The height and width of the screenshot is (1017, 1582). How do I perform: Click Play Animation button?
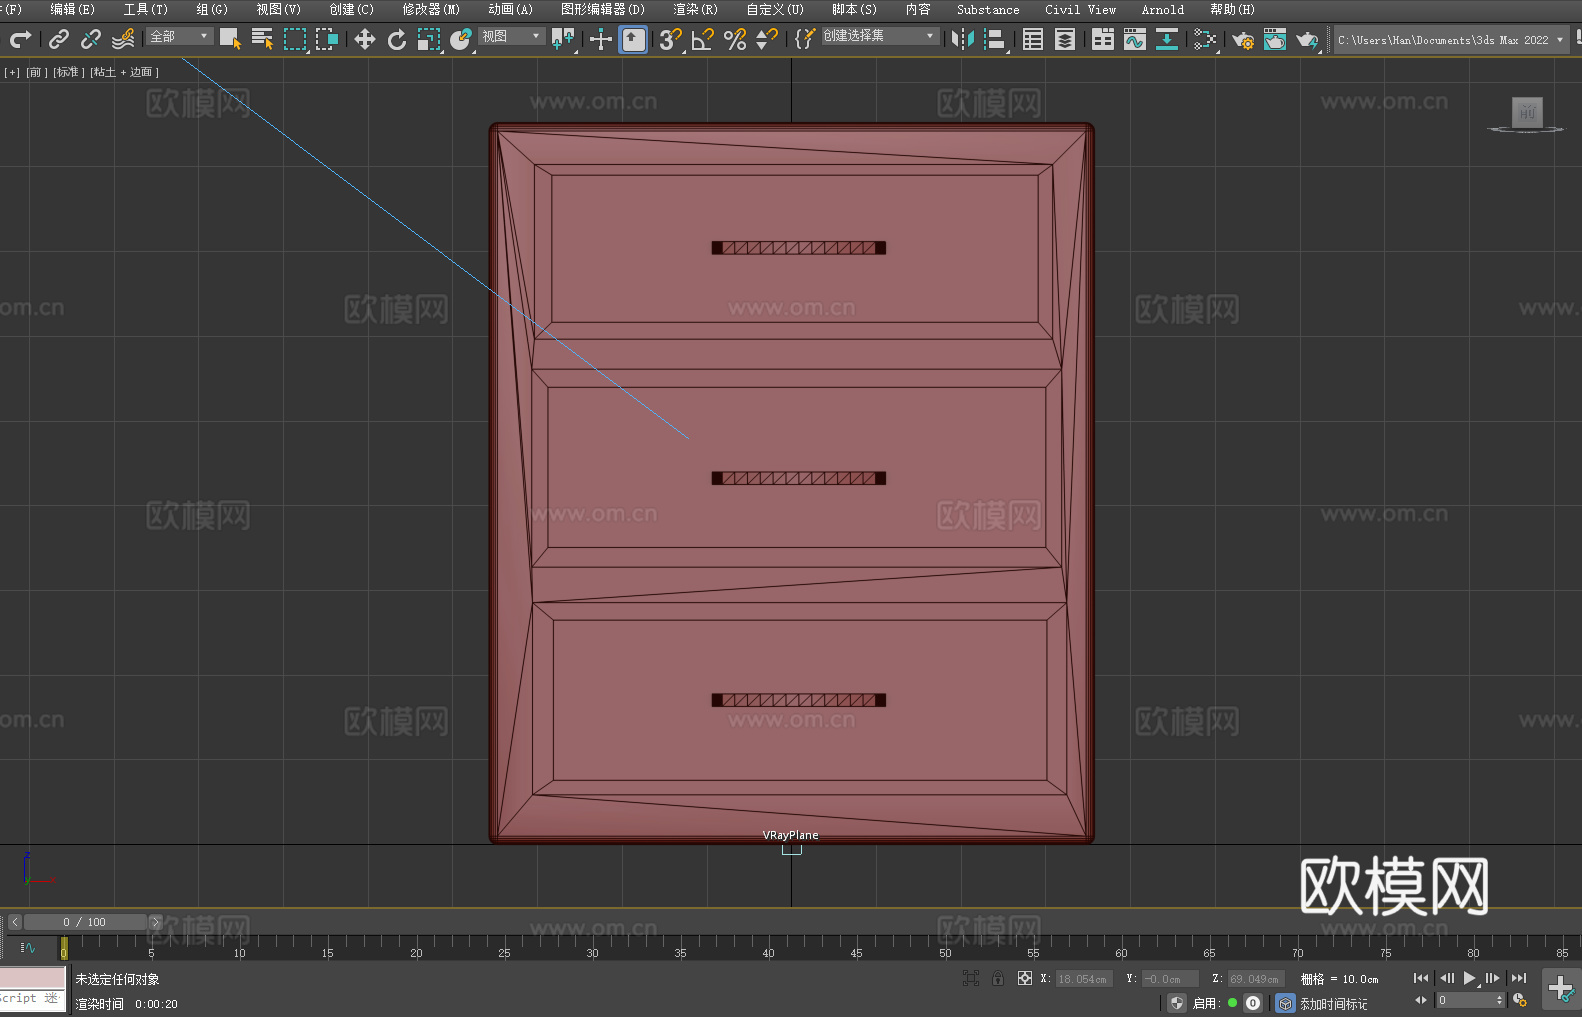pos(1469,978)
